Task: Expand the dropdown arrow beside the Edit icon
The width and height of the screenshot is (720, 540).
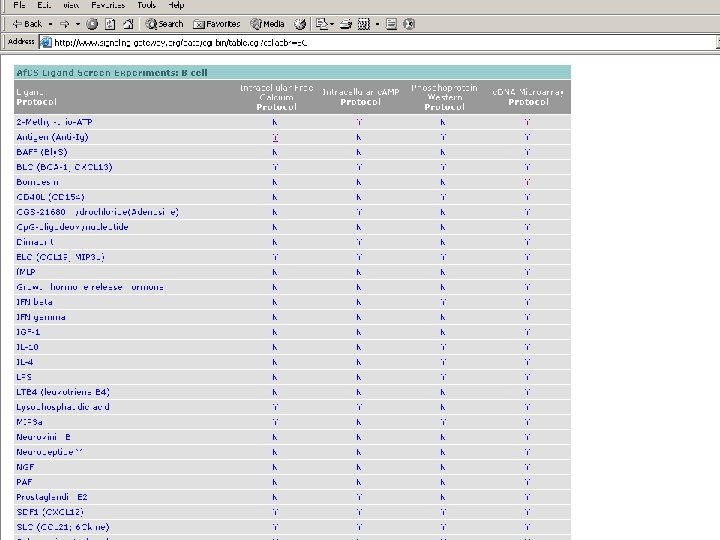Action: [x=377, y=24]
